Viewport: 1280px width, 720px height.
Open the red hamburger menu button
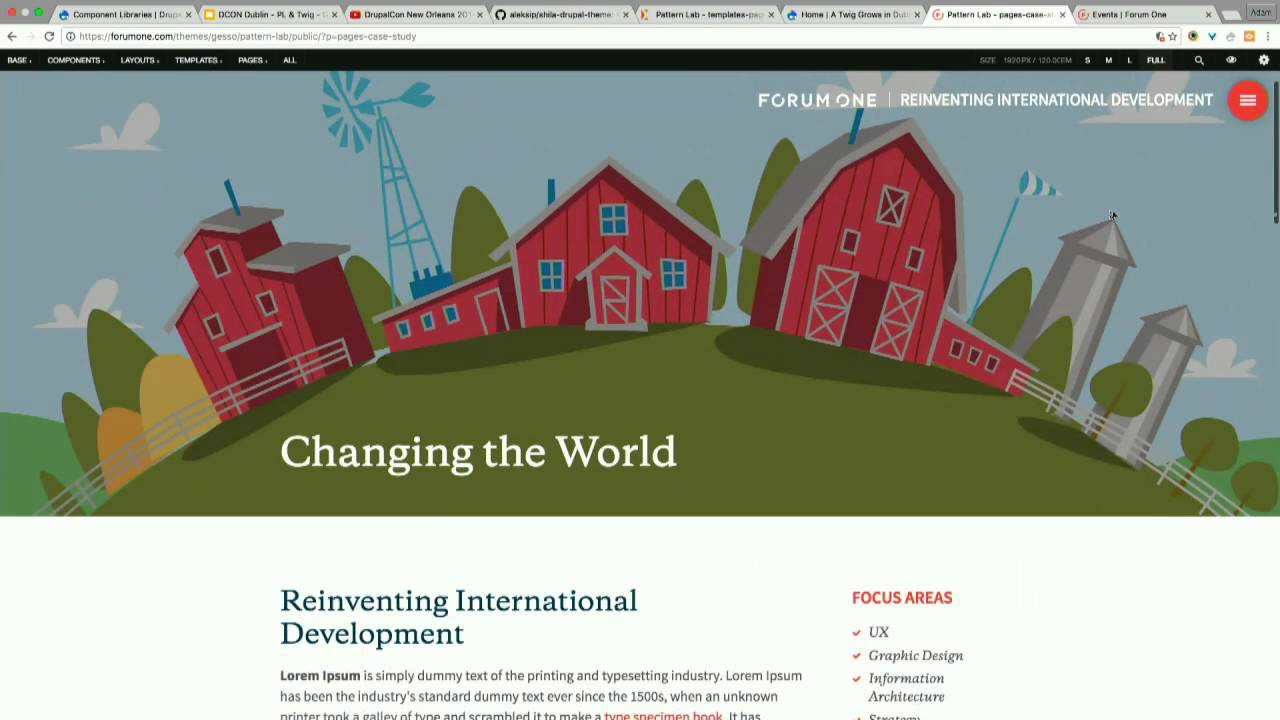click(1247, 100)
